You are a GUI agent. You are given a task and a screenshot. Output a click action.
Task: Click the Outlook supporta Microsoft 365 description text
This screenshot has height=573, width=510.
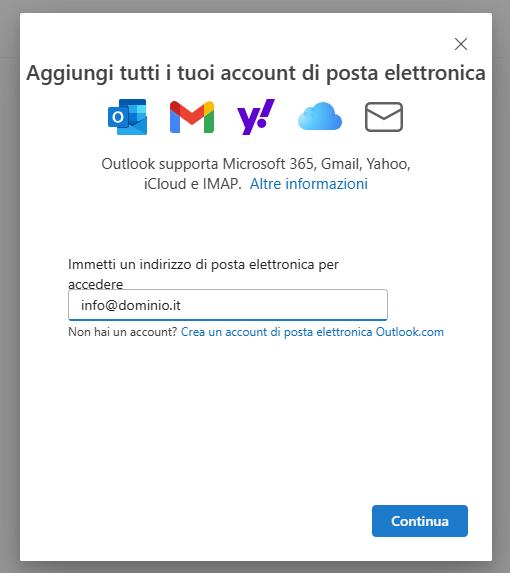pyautogui.click(x=256, y=174)
